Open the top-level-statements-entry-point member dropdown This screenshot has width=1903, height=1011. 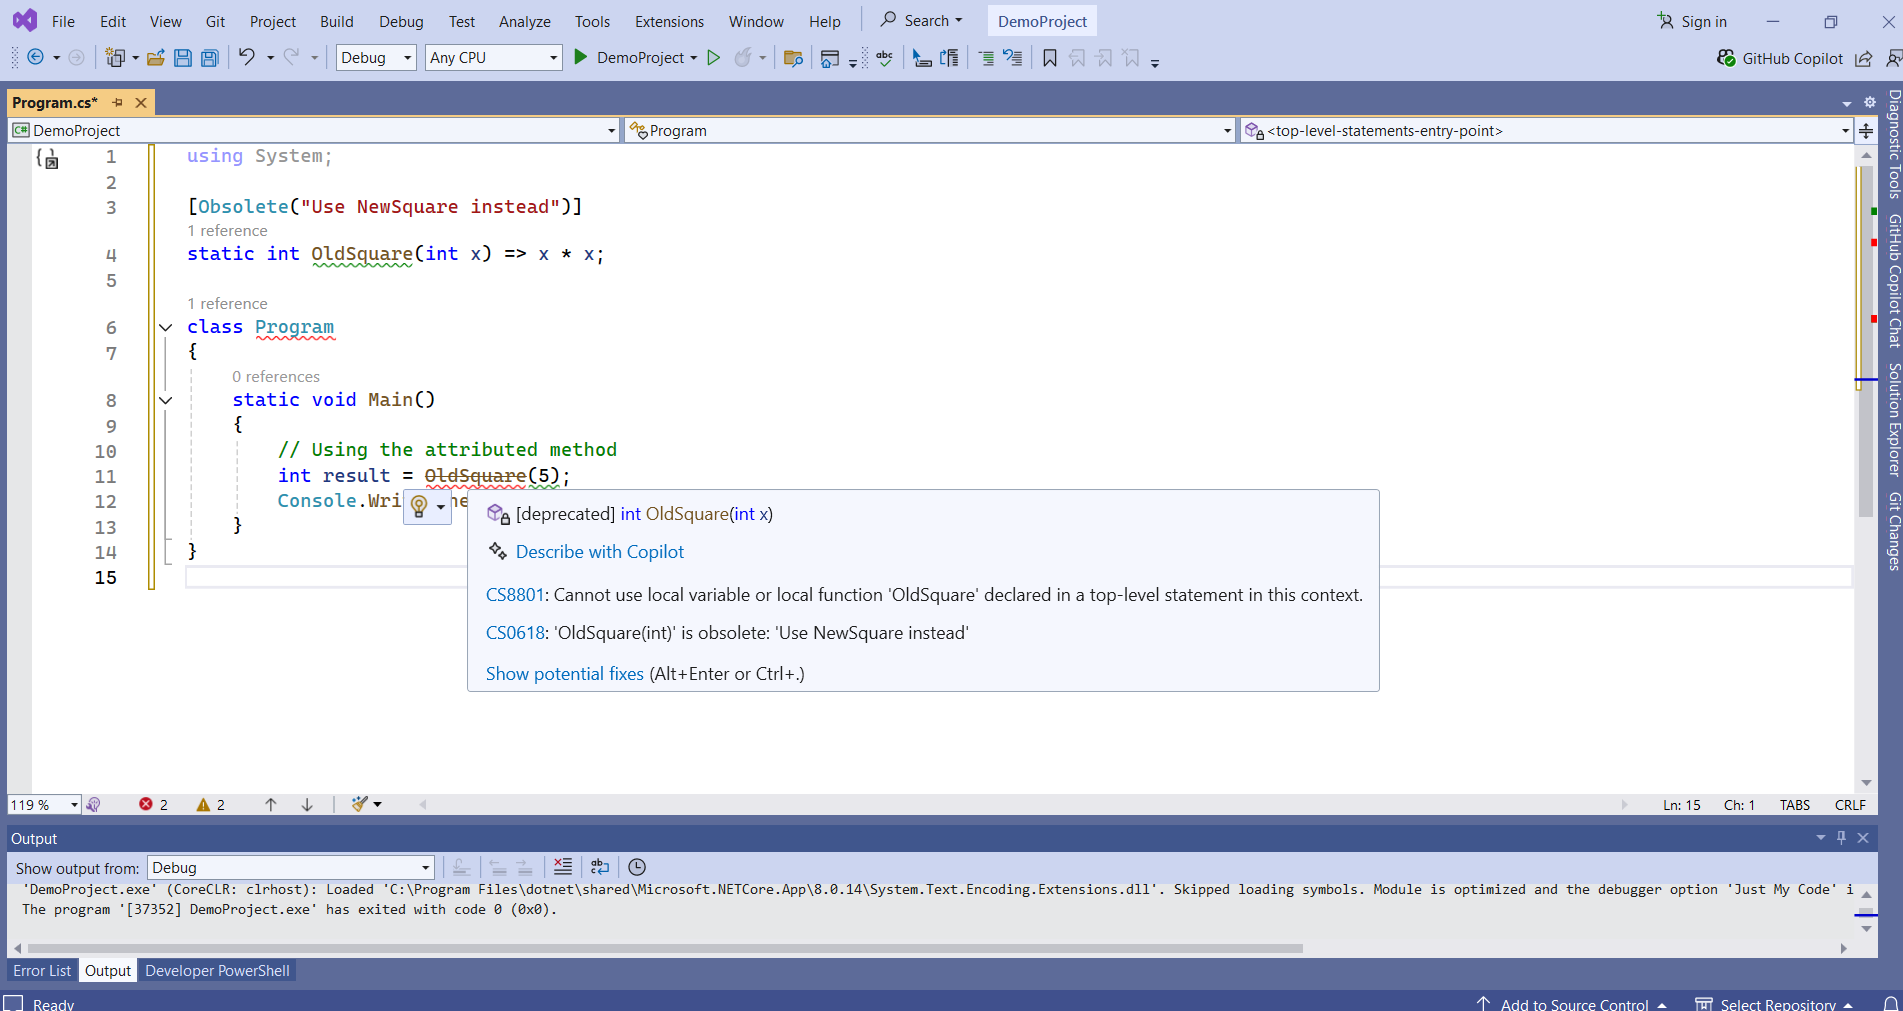tap(1546, 130)
